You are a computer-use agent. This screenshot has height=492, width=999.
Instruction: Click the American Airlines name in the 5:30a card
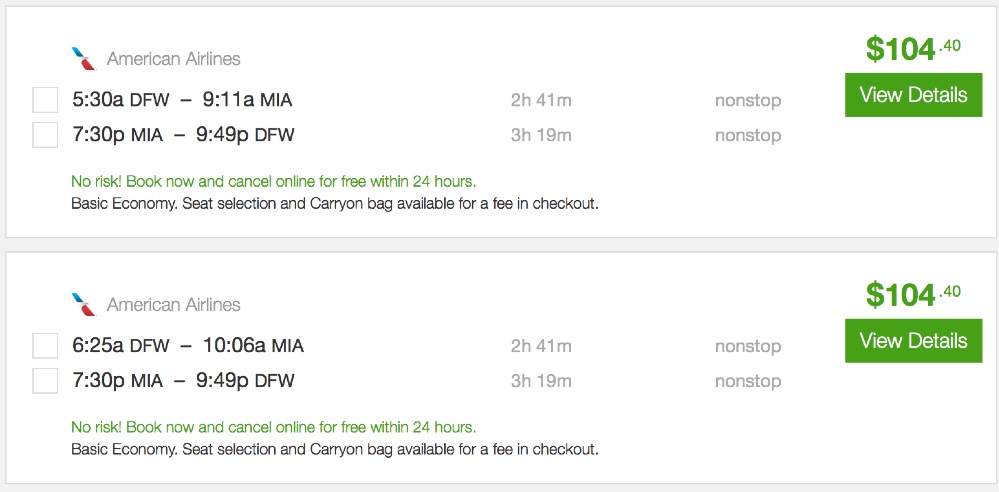pos(174,59)
